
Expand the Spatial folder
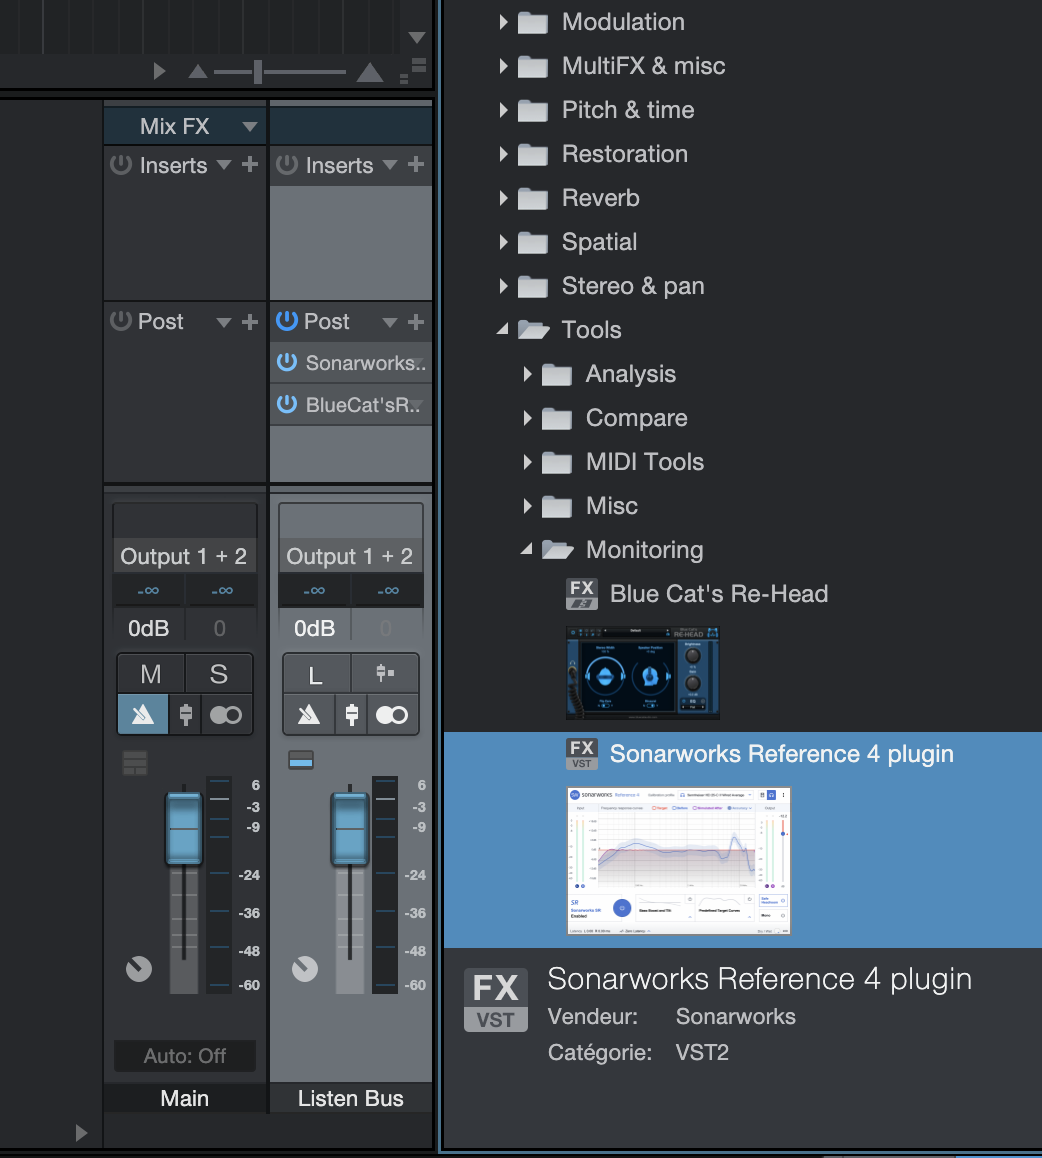(503, 242)
